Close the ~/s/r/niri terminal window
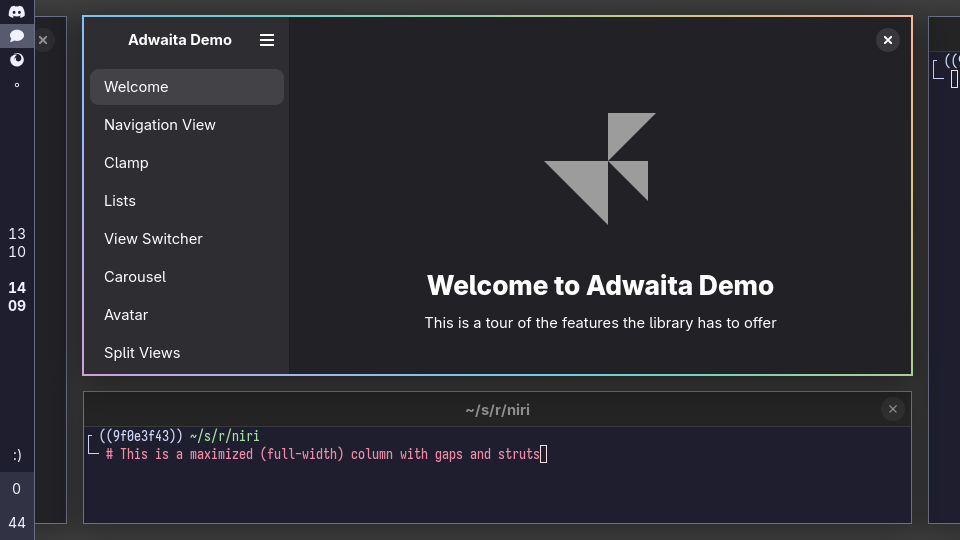The width and height of the screenshot is (960, 540). click(893, 409)
